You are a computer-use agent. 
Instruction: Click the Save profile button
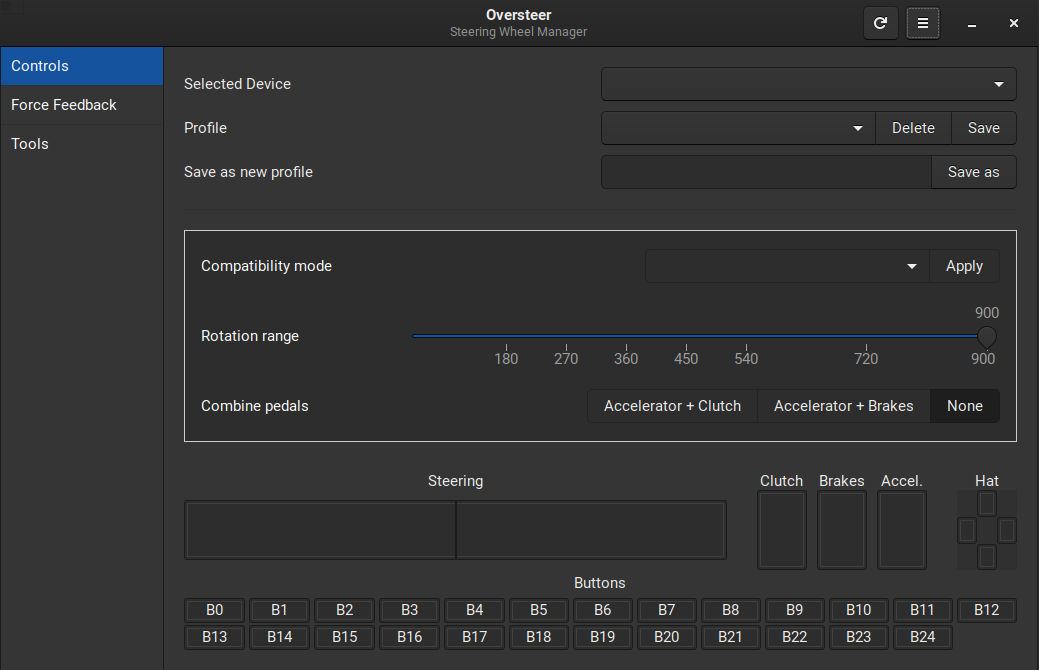click(983, 128)
